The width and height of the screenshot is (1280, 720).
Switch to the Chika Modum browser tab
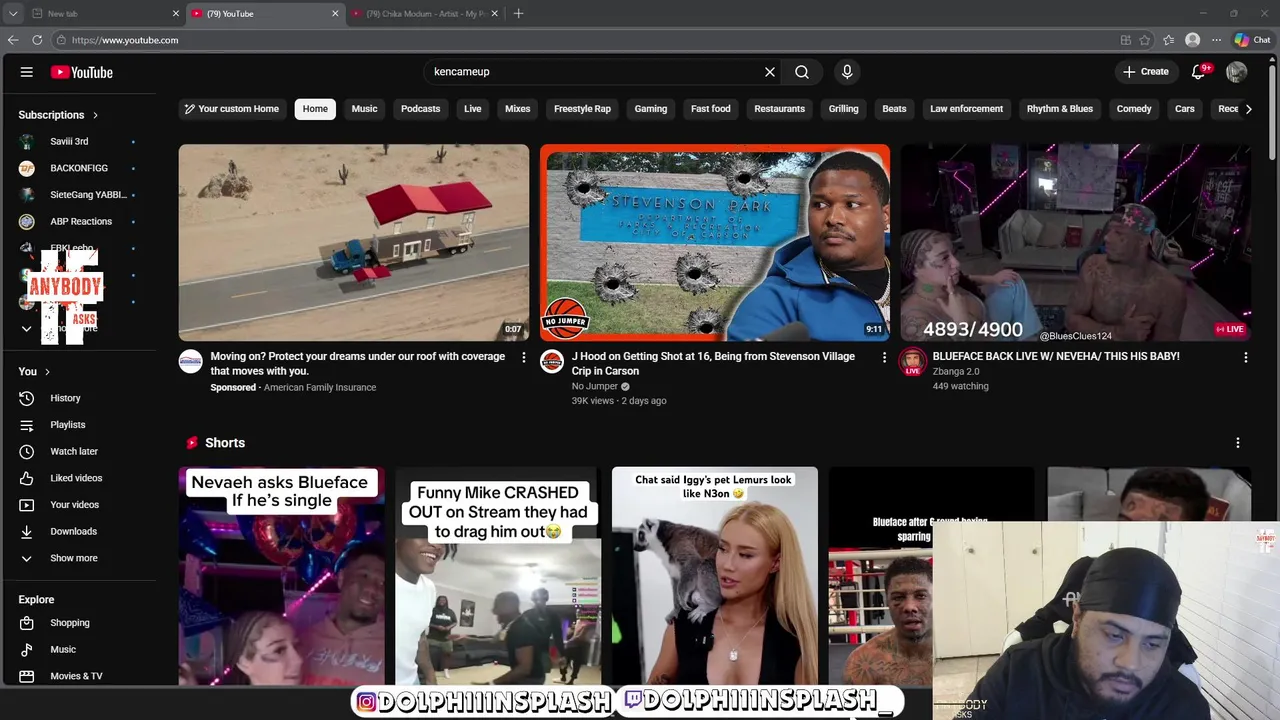(x=426, y=14)
